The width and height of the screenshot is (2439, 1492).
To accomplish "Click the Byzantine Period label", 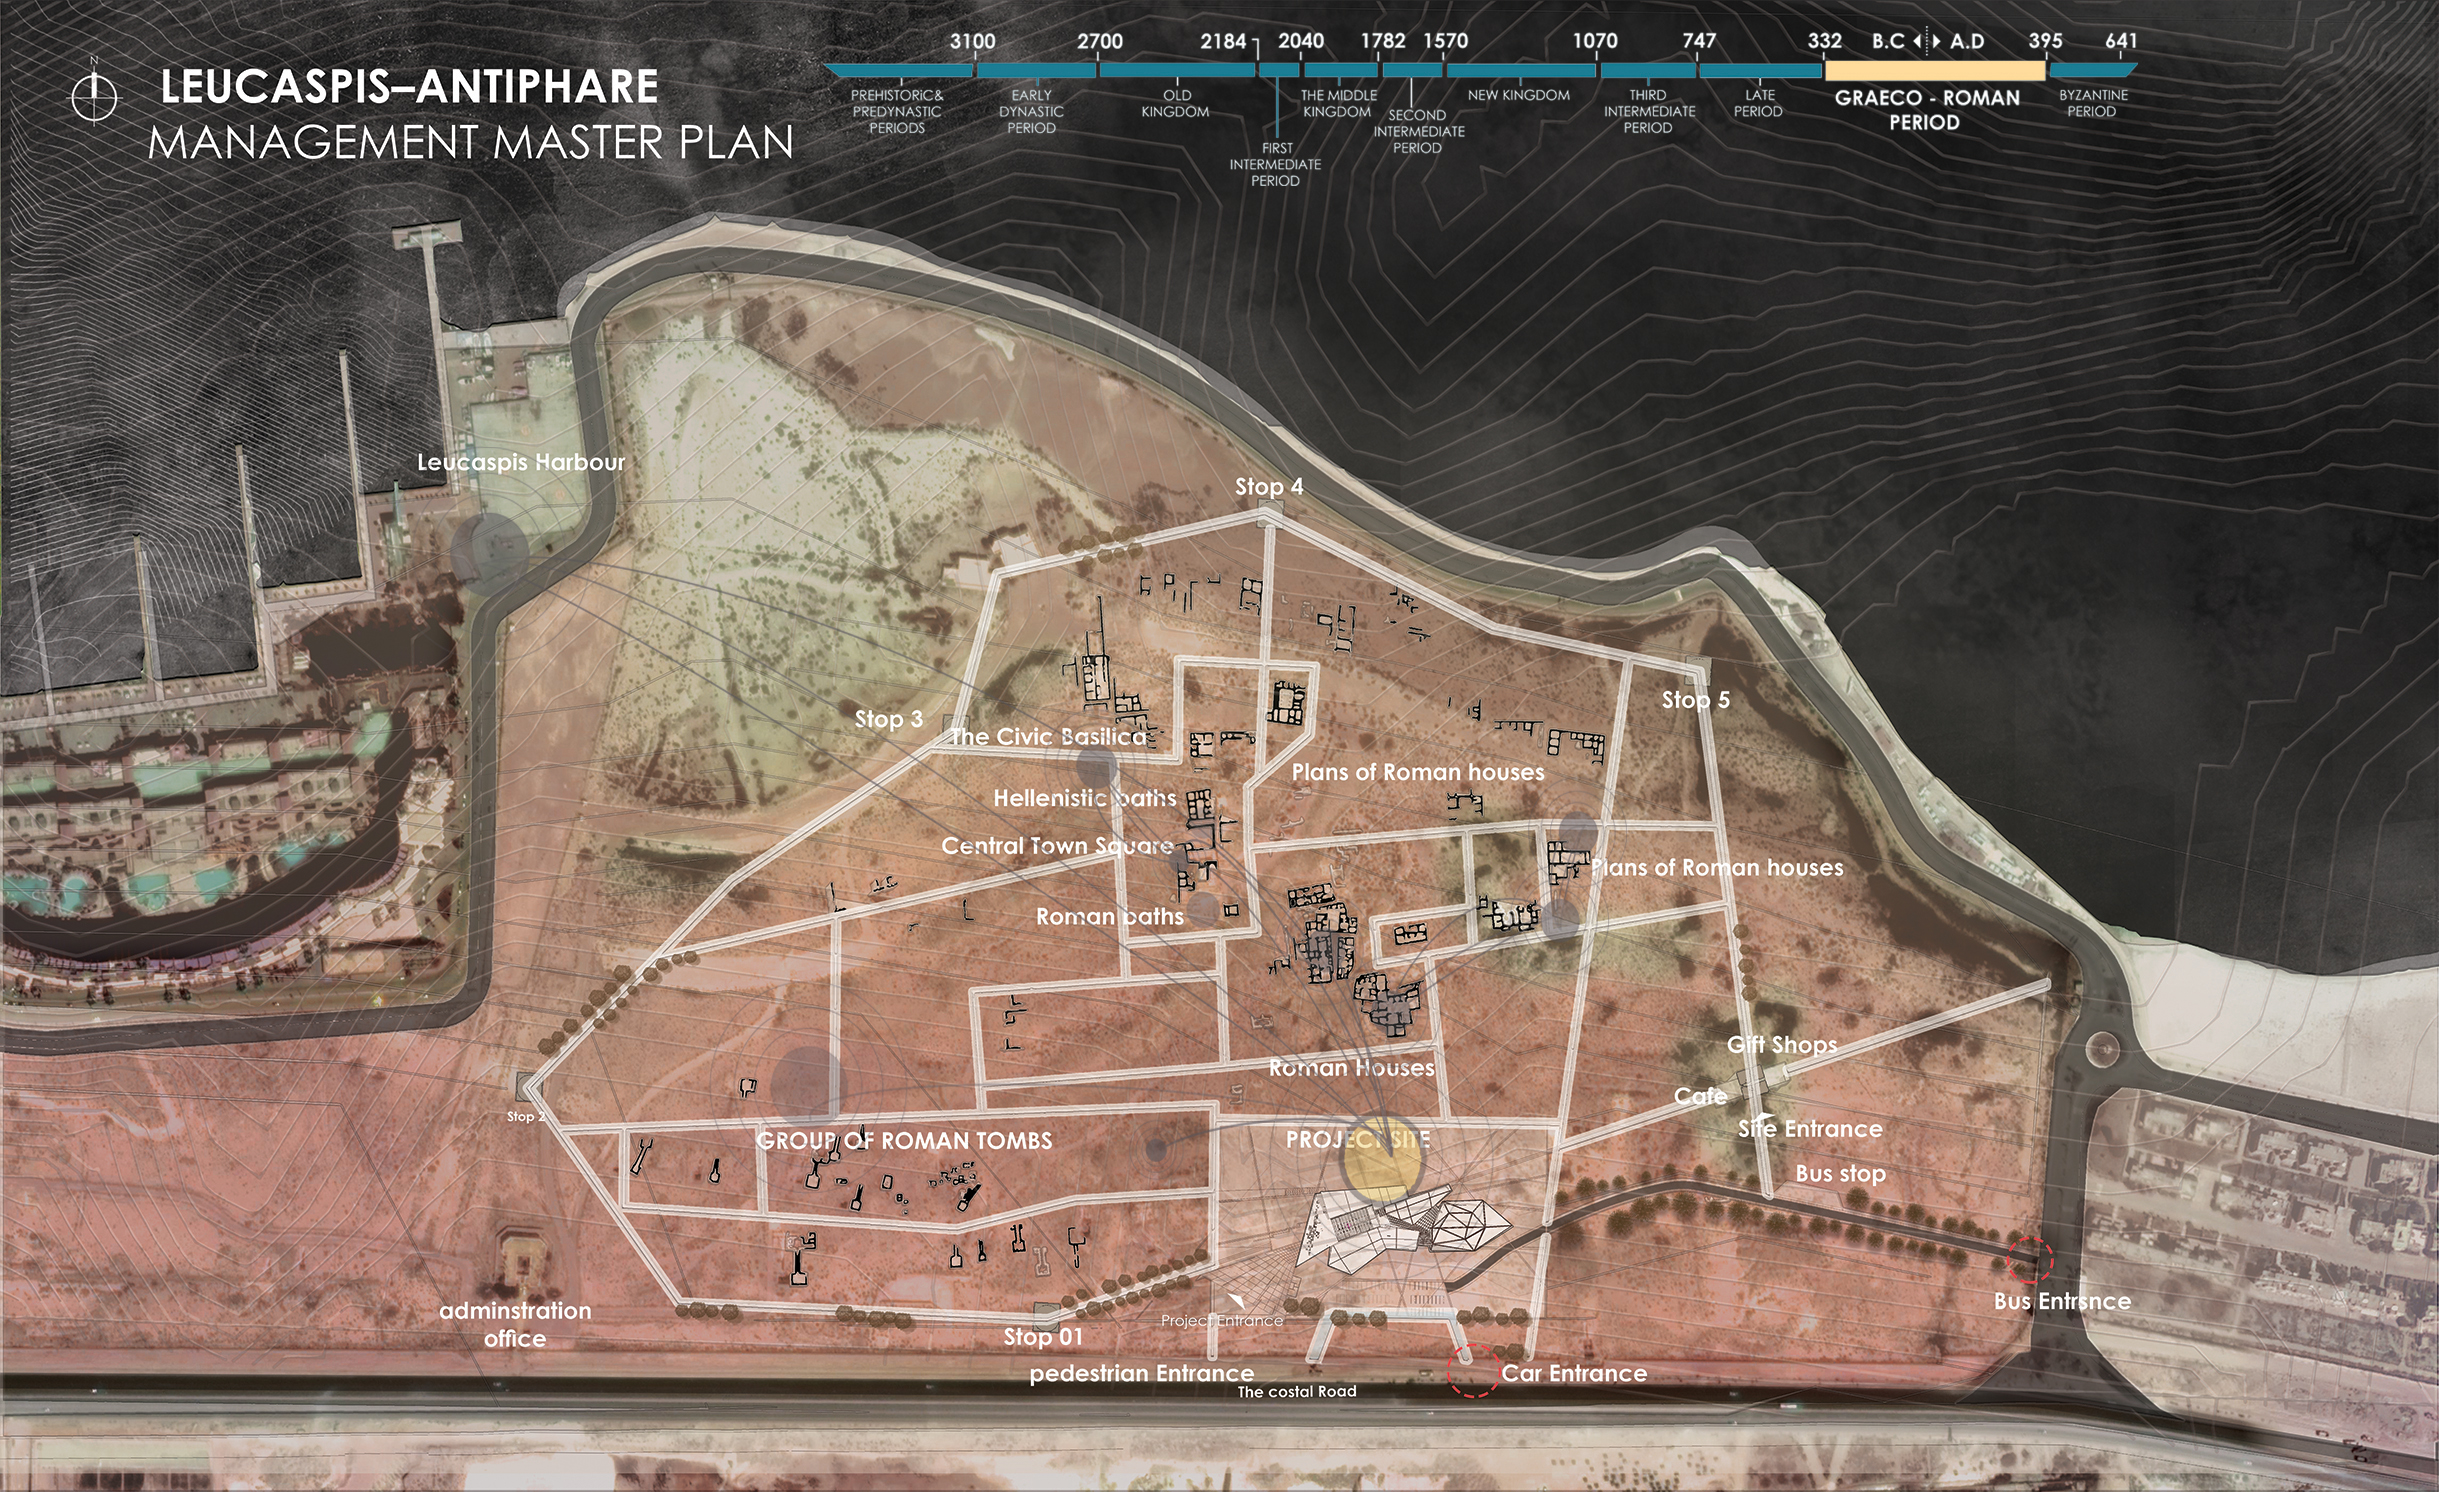I will pyautogui.click(x=2092, y=103).
